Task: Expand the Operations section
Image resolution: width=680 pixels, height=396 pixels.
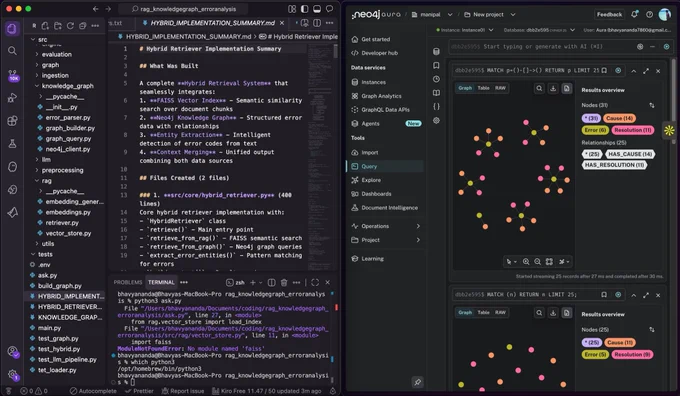Action: tap(386, 226)
